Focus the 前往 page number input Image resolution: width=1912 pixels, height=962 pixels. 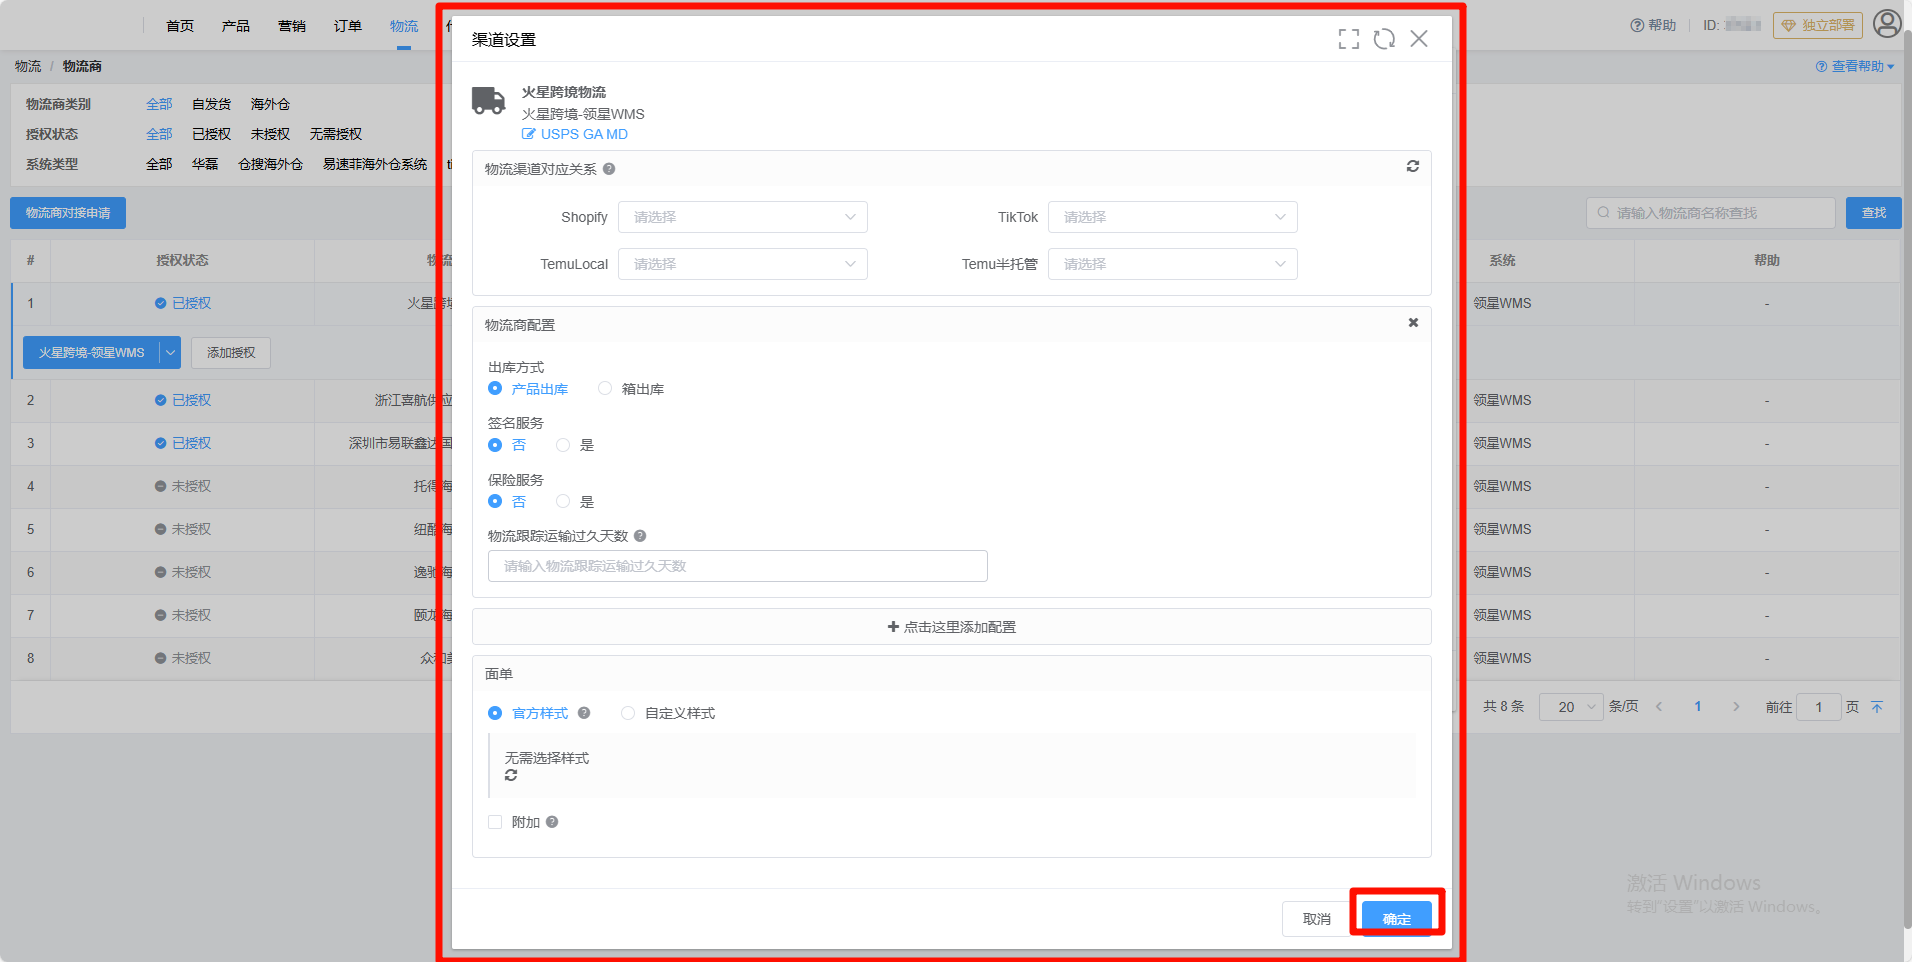tap(1819, 707)
